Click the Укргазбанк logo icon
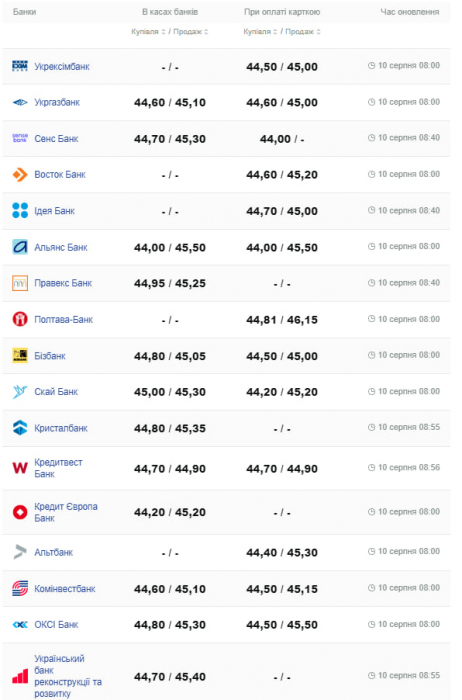The width and height of the screenshot is (462, 700). [20, 102]
